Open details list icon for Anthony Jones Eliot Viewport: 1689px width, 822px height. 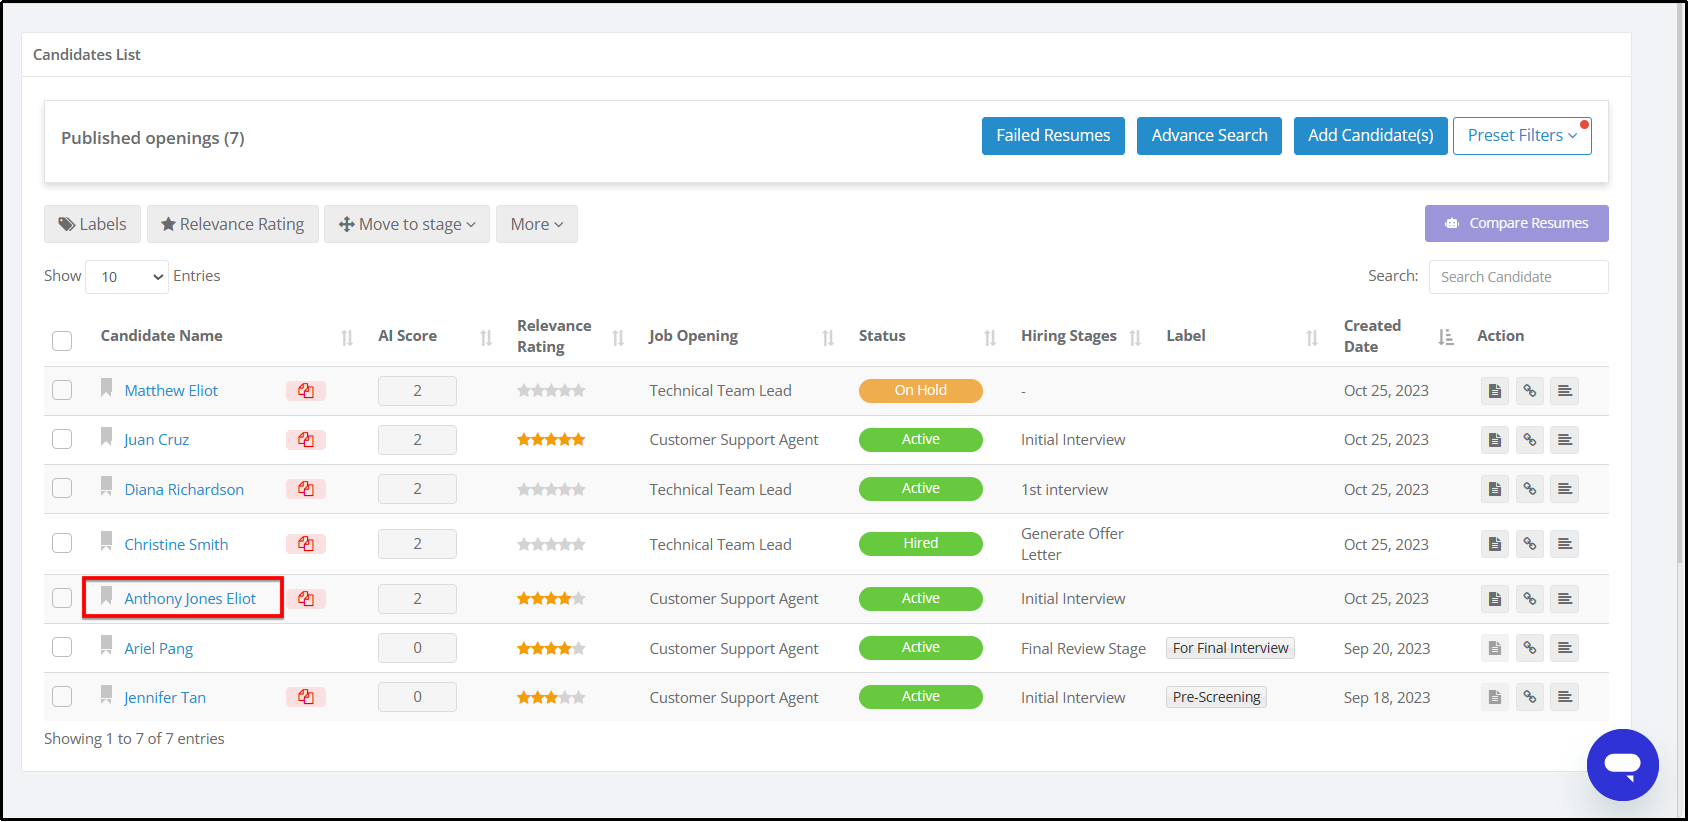[x=1565, y=599]
